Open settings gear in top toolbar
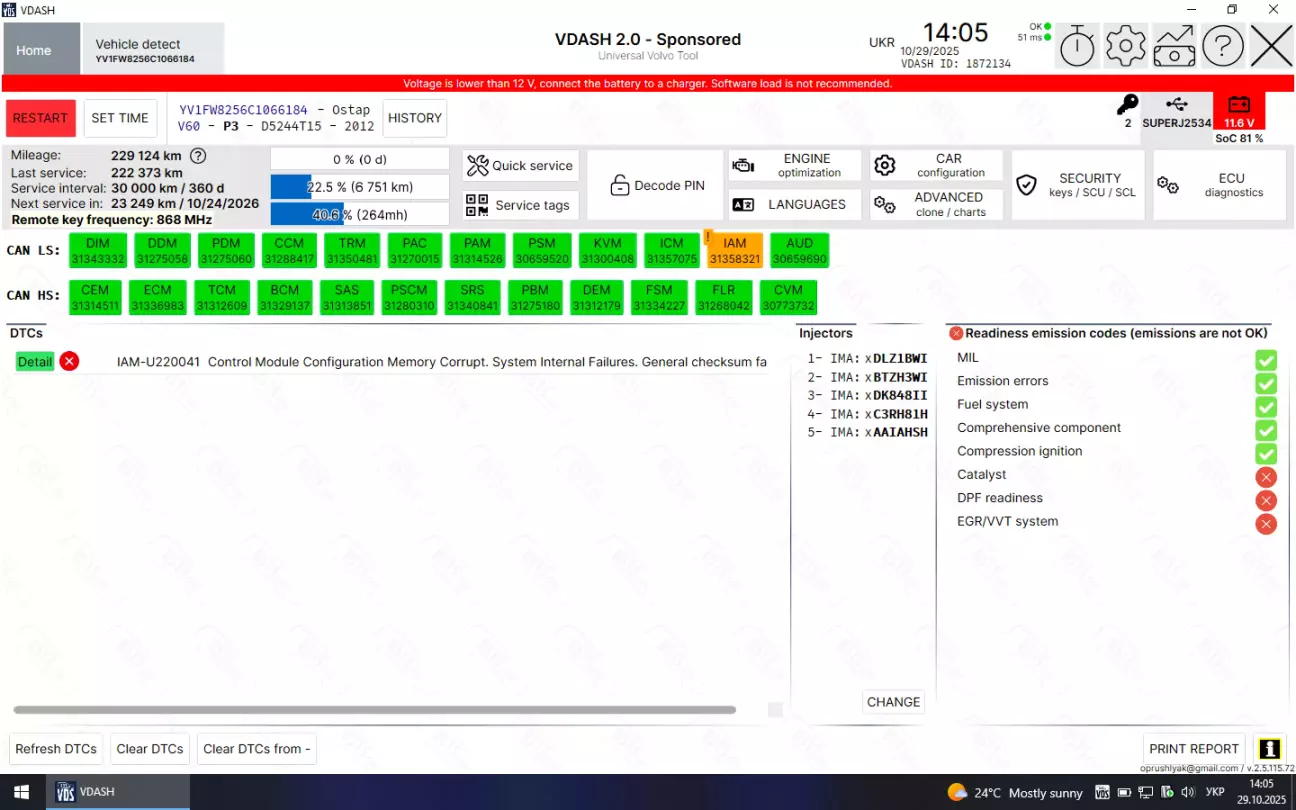Screen dimensions: 1296x810 [1125, 46]
